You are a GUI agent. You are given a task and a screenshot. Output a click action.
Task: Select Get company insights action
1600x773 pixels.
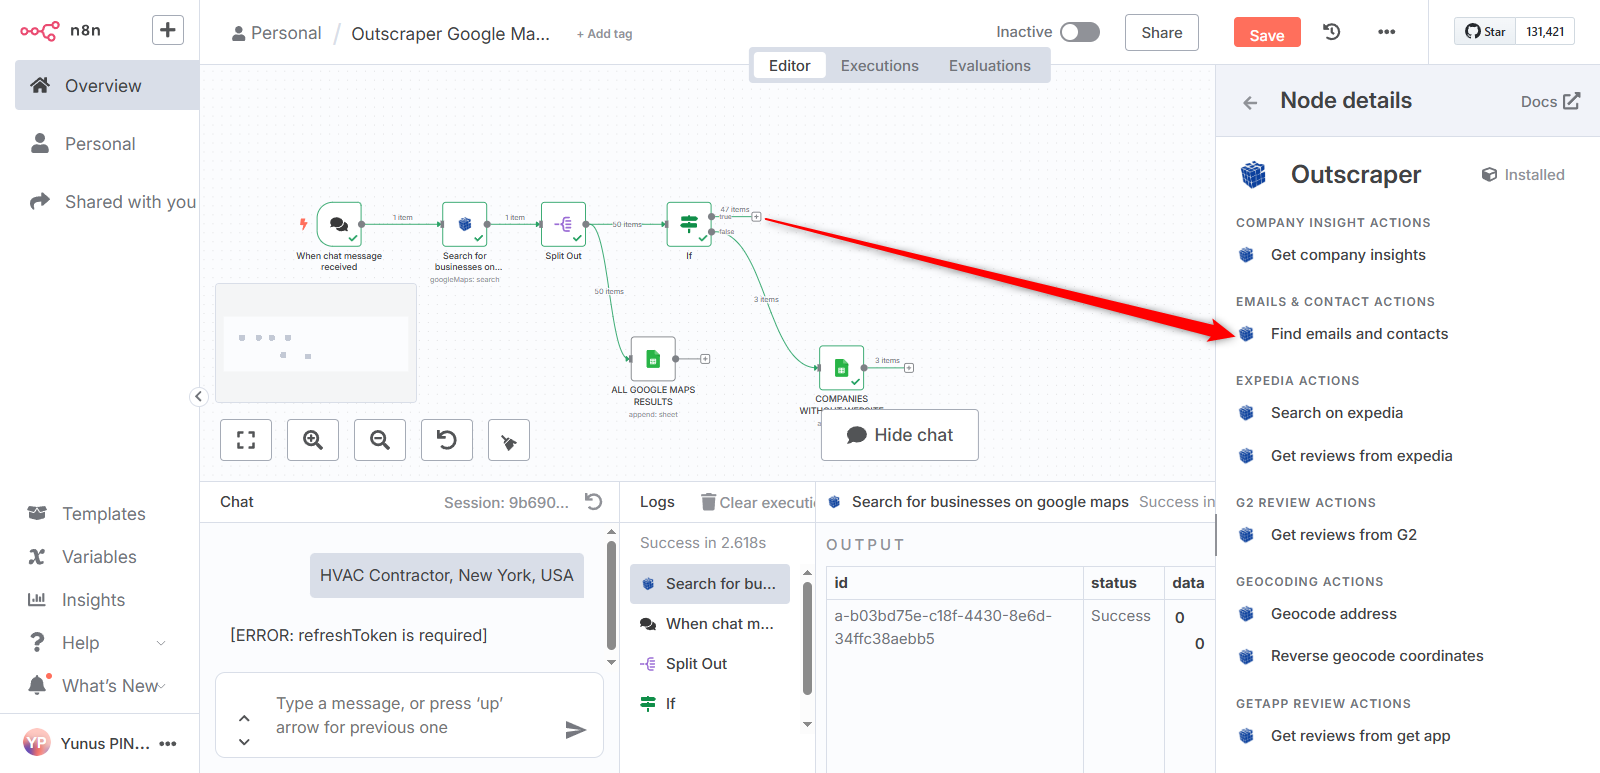click(x=1348, y=255)
